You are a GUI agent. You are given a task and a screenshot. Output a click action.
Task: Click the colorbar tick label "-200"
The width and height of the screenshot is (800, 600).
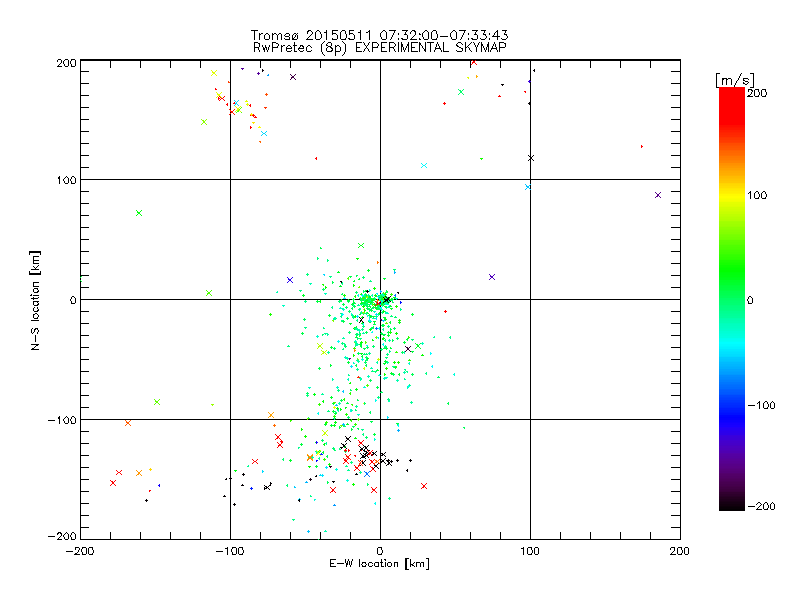pos(761,506)
